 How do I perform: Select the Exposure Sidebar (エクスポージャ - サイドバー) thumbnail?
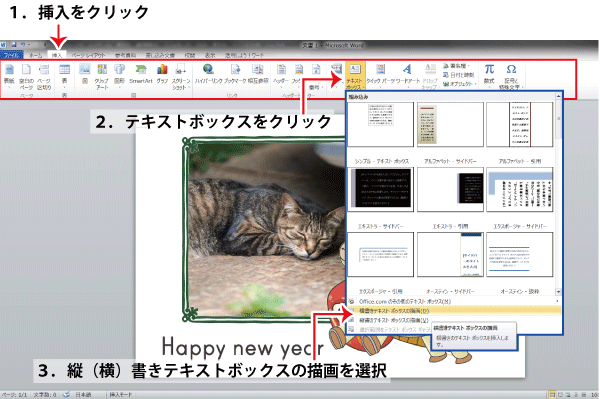[x=520, y=189]
